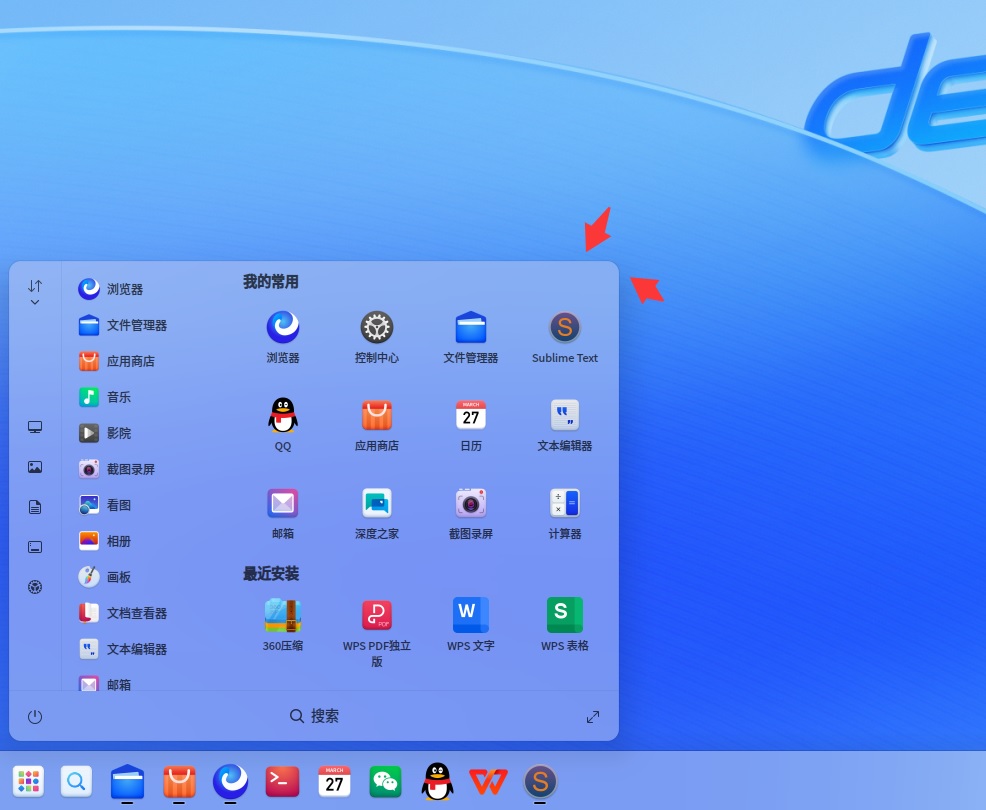
Task: Expand launcher to fullscreen mode
Action: pyautogui.click(x=592, y=717)
